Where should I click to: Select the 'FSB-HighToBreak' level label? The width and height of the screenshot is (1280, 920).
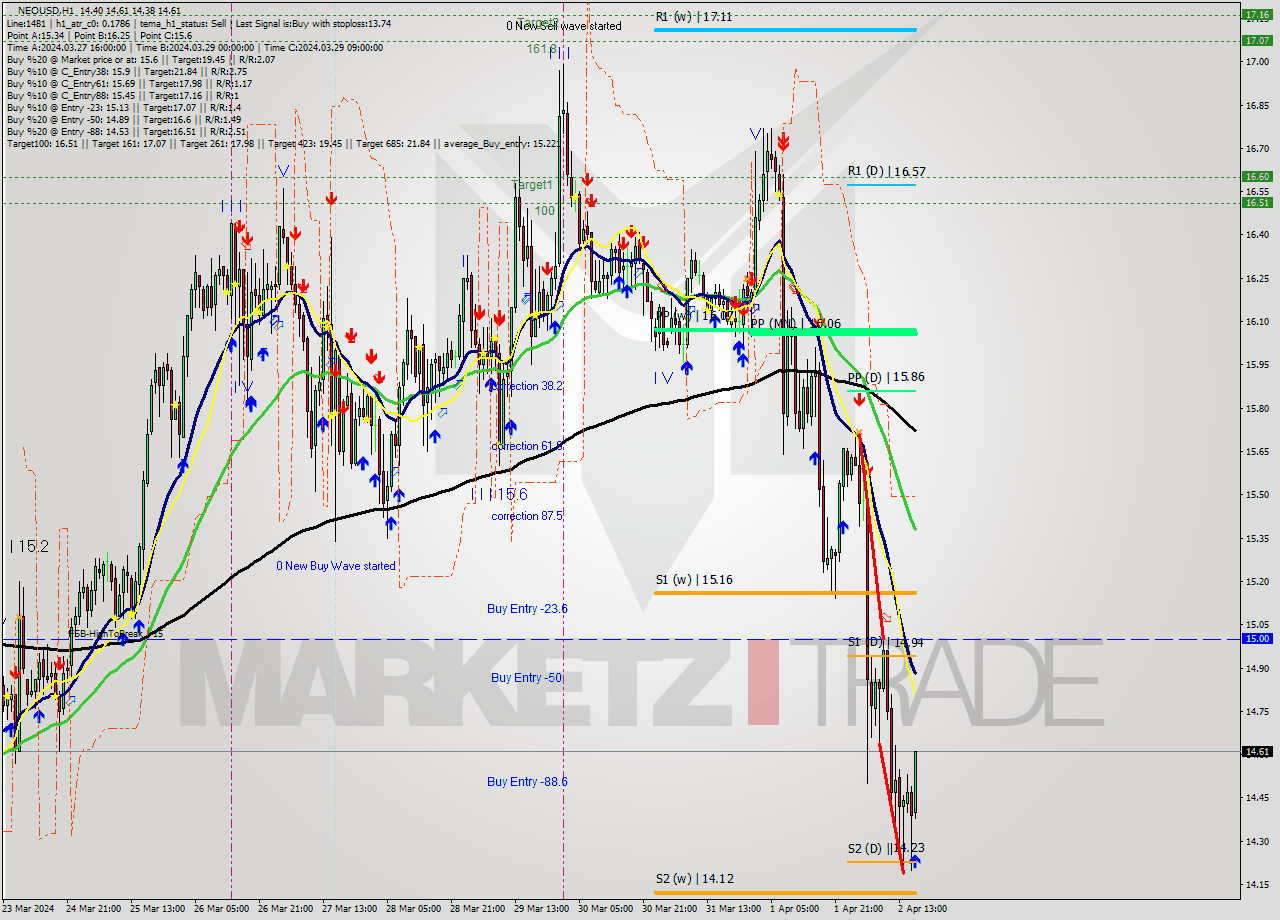point(115,634)
